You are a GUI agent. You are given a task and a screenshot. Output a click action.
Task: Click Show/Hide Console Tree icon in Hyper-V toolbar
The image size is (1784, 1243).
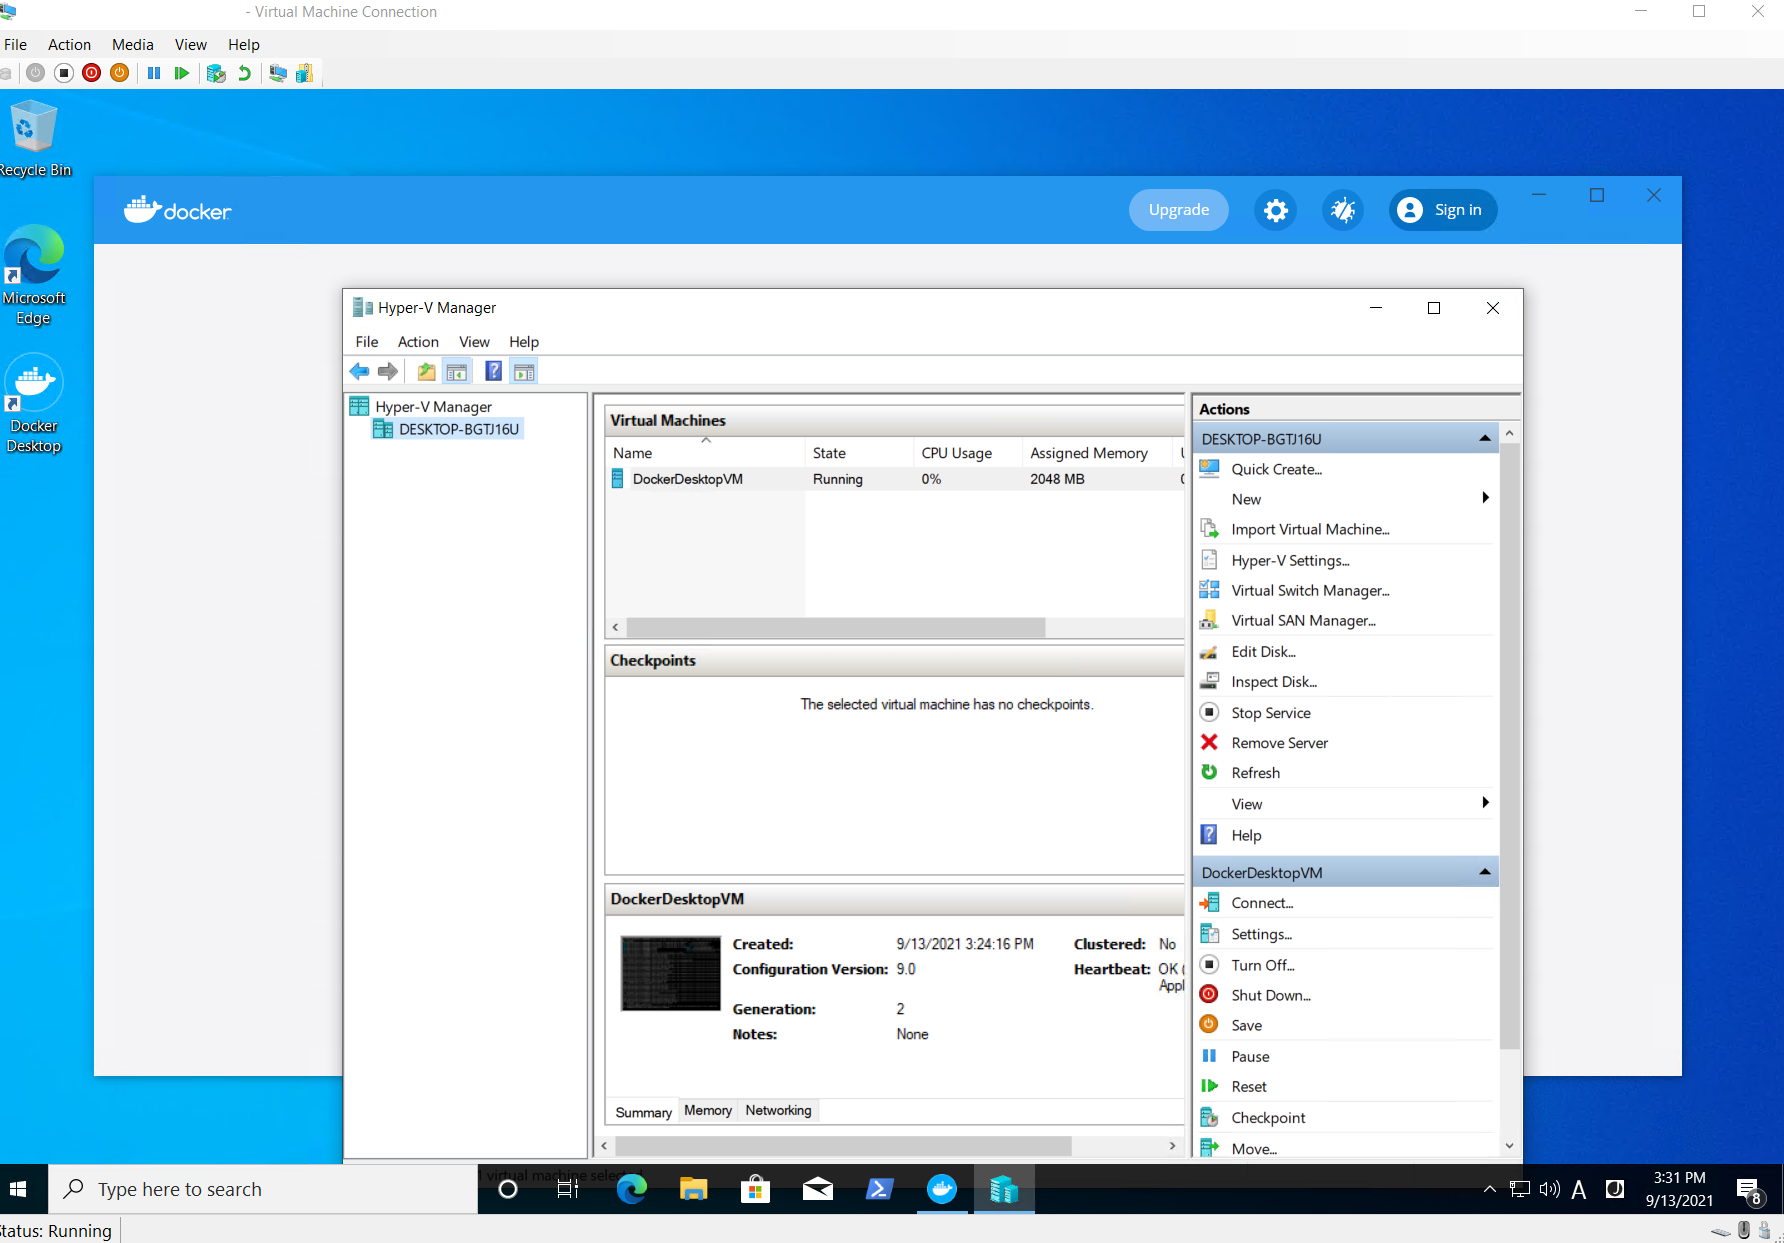[457, 372]
